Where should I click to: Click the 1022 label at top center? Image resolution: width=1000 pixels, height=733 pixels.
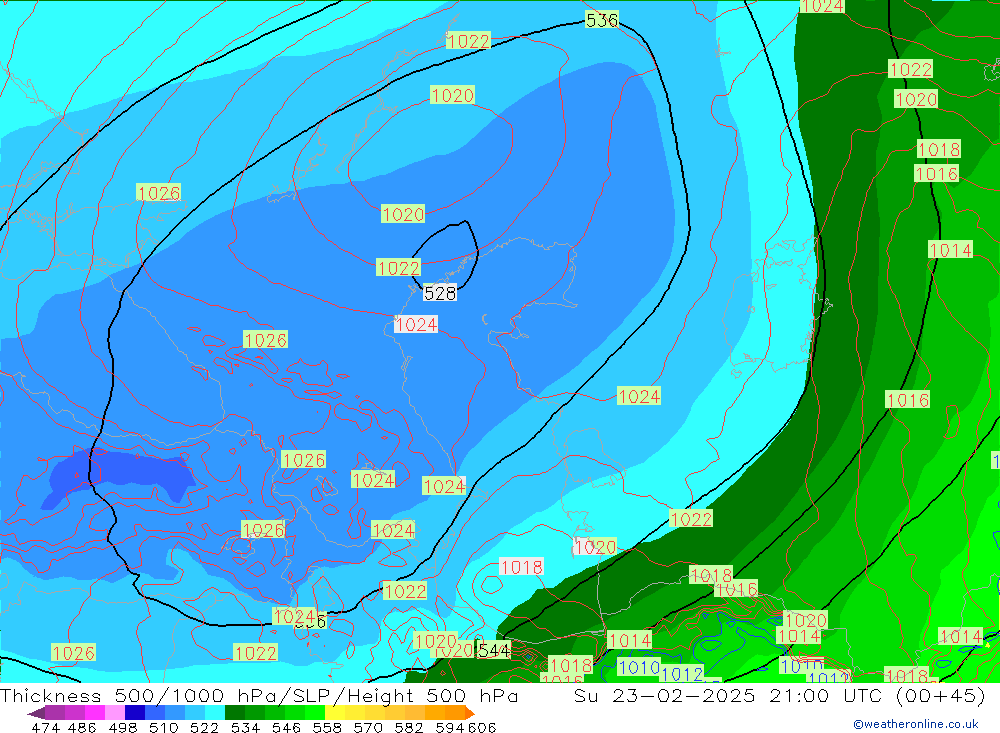pyautogui.click(x=468, y=41)
